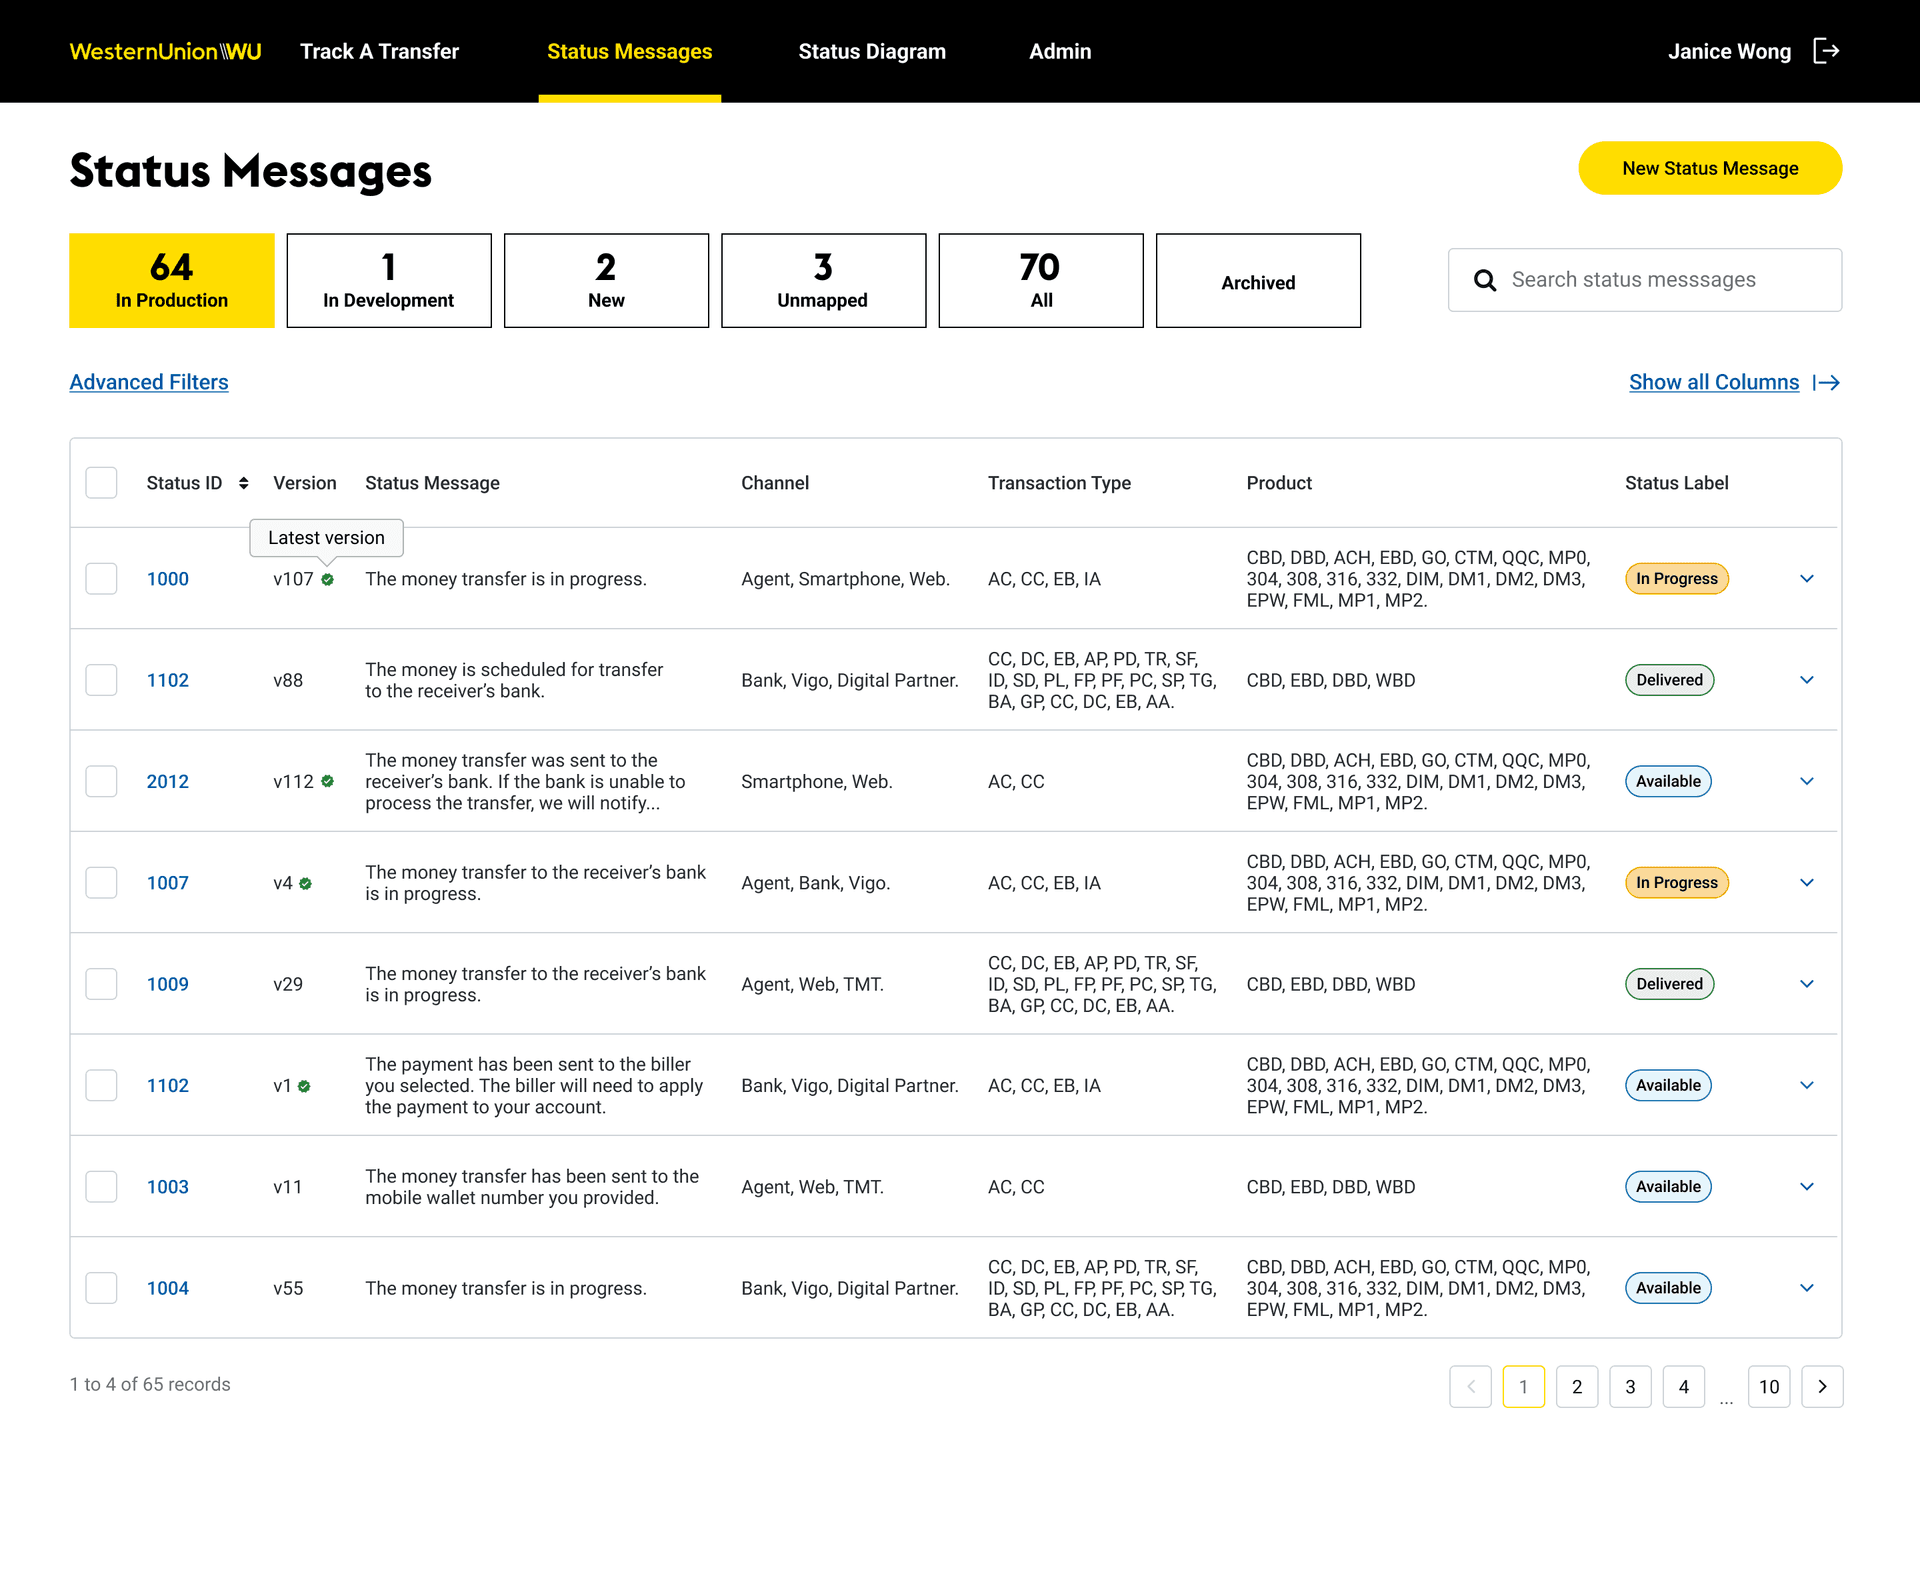Click the New Status Message button
Screen dimensions: 1920x1588
point(1709,168)
